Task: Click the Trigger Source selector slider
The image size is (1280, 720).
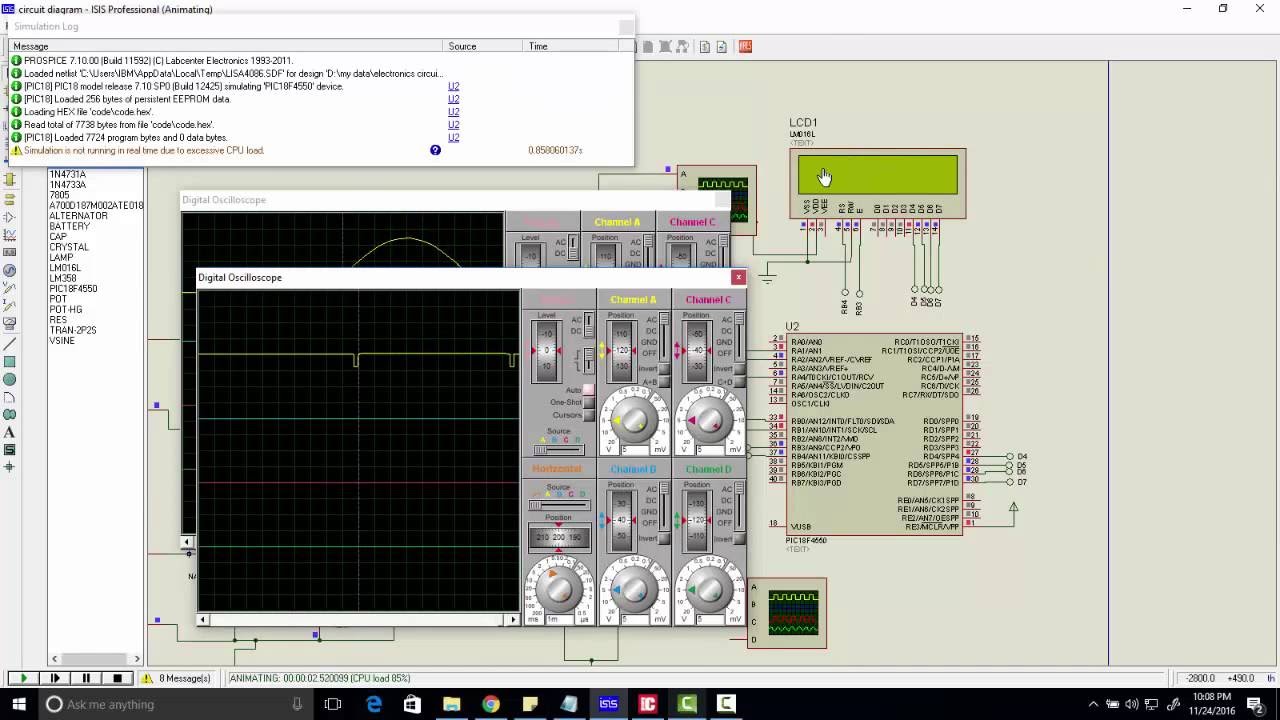Action: point(558,450)
